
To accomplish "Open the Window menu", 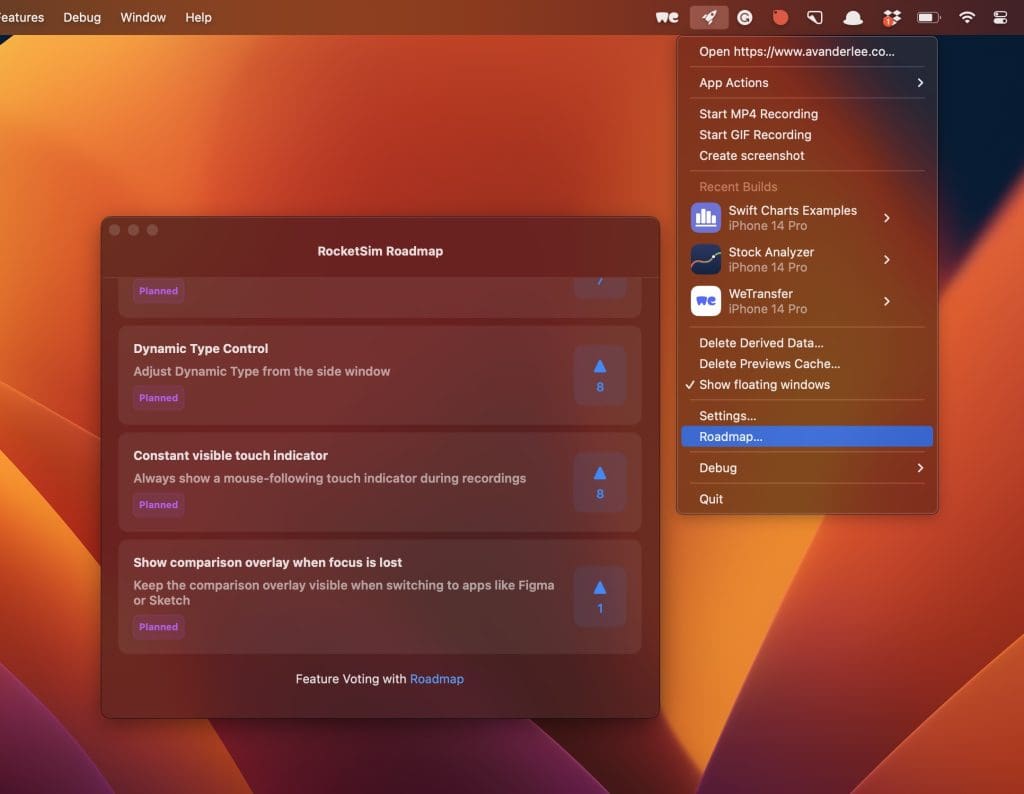I will [x=143, y=18].
